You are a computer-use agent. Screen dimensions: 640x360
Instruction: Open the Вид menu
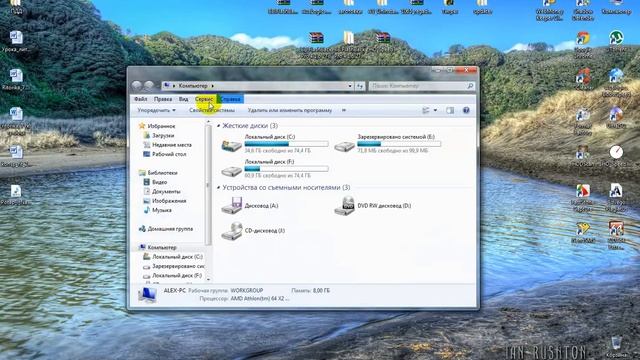(x=184, y=99)
